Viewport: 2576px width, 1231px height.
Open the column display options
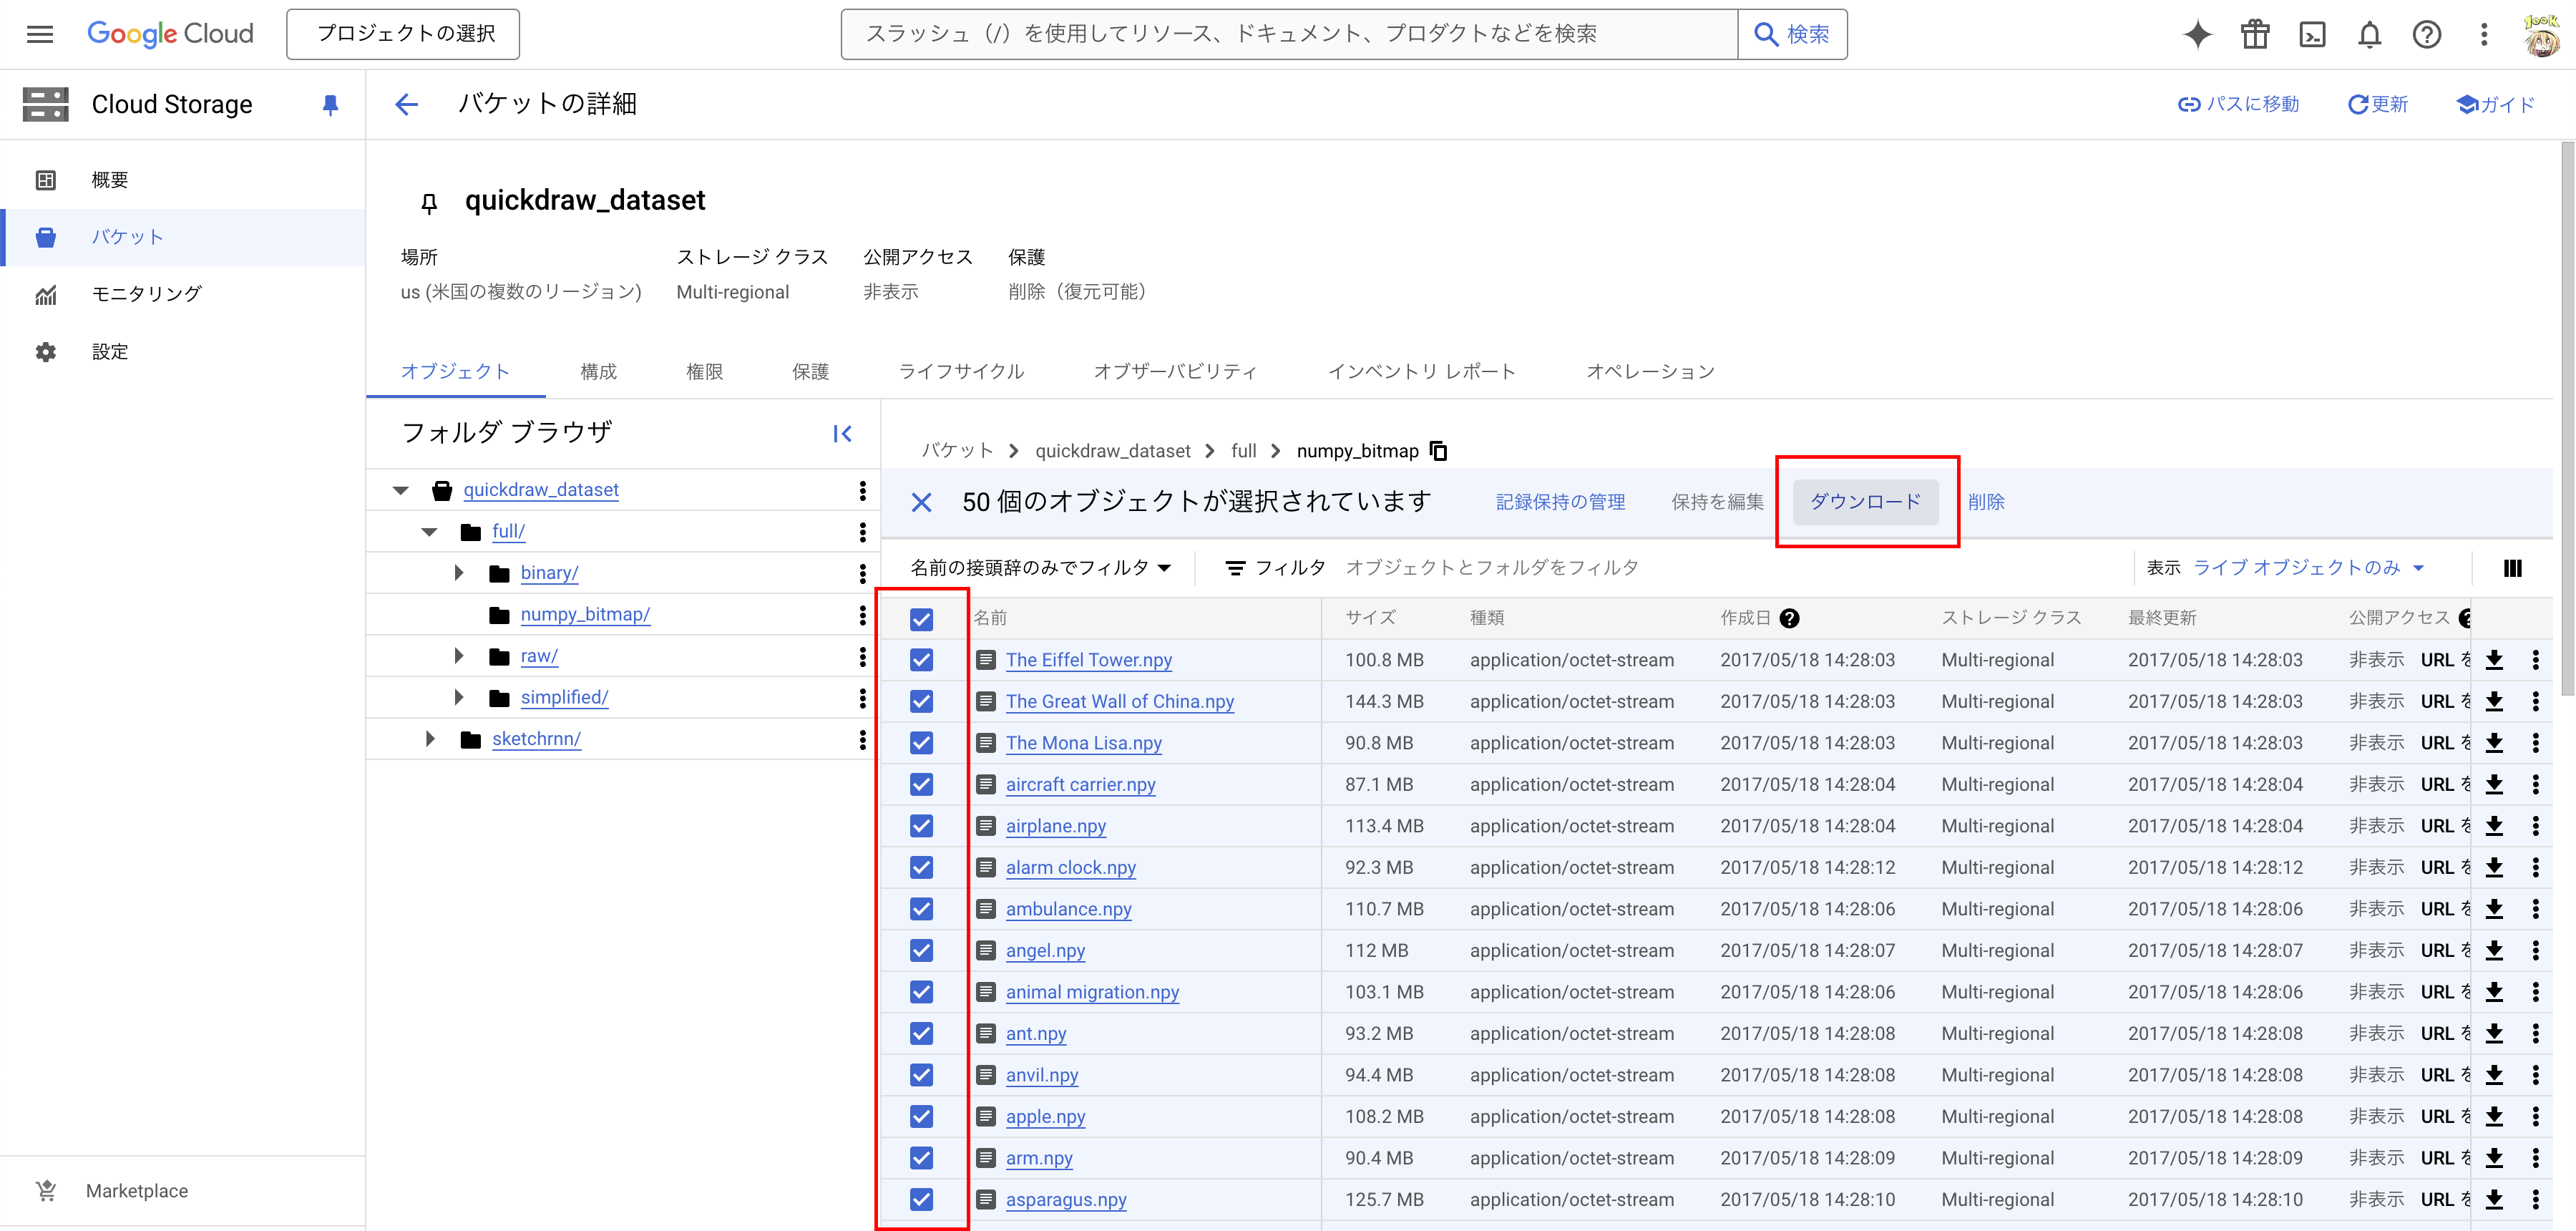(2512, 567)
